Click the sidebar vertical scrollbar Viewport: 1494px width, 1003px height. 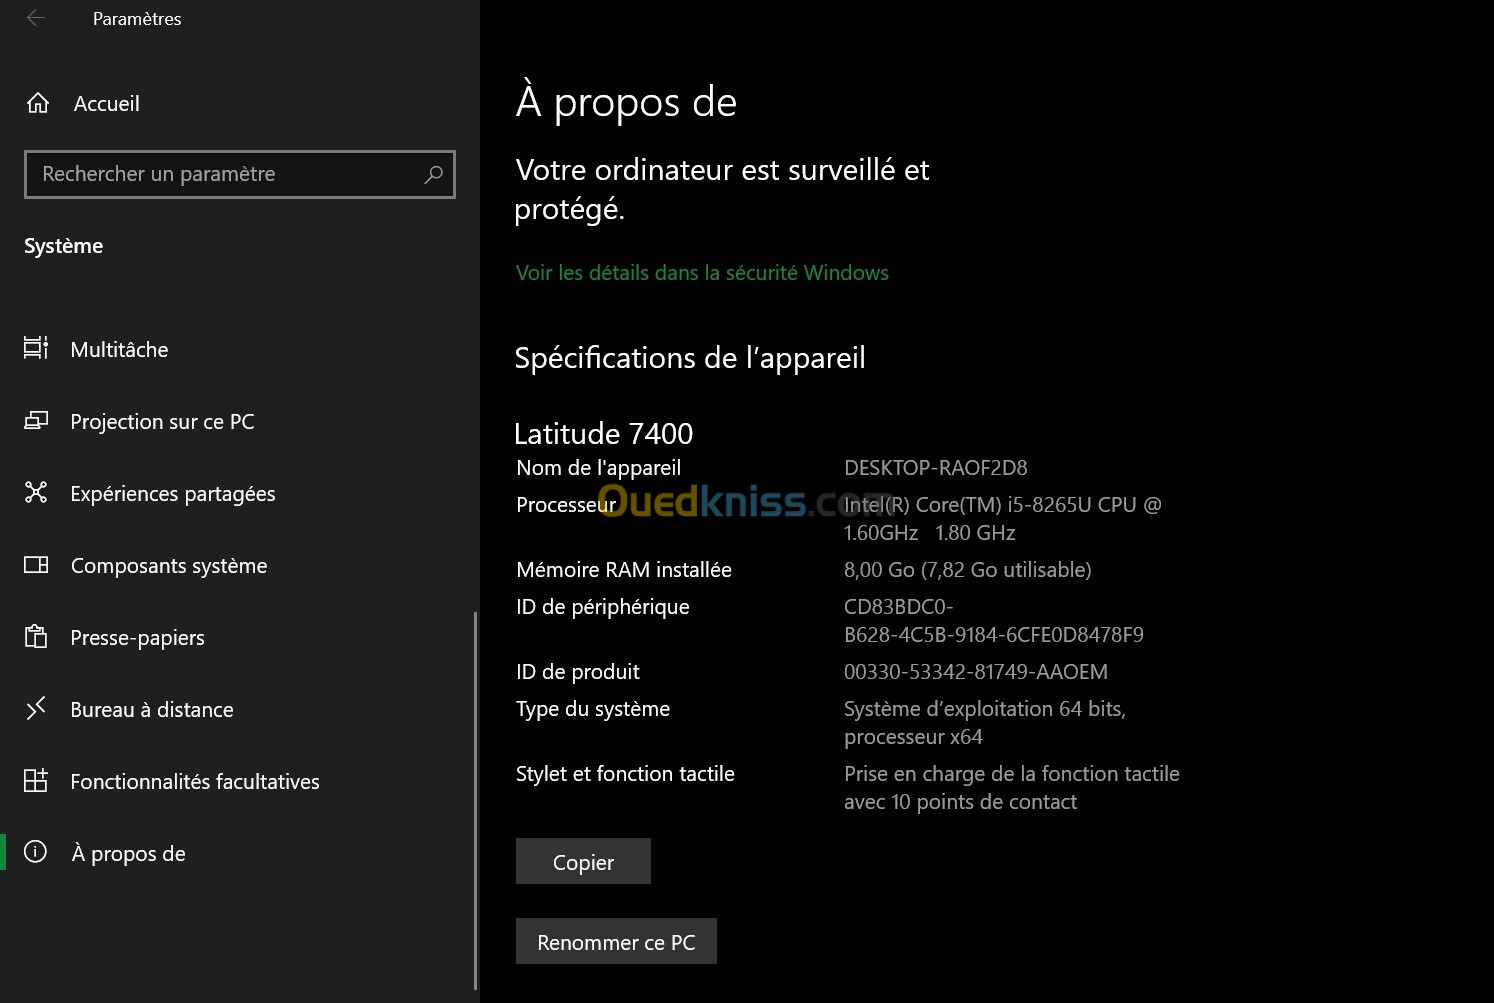tap(476, 800)
